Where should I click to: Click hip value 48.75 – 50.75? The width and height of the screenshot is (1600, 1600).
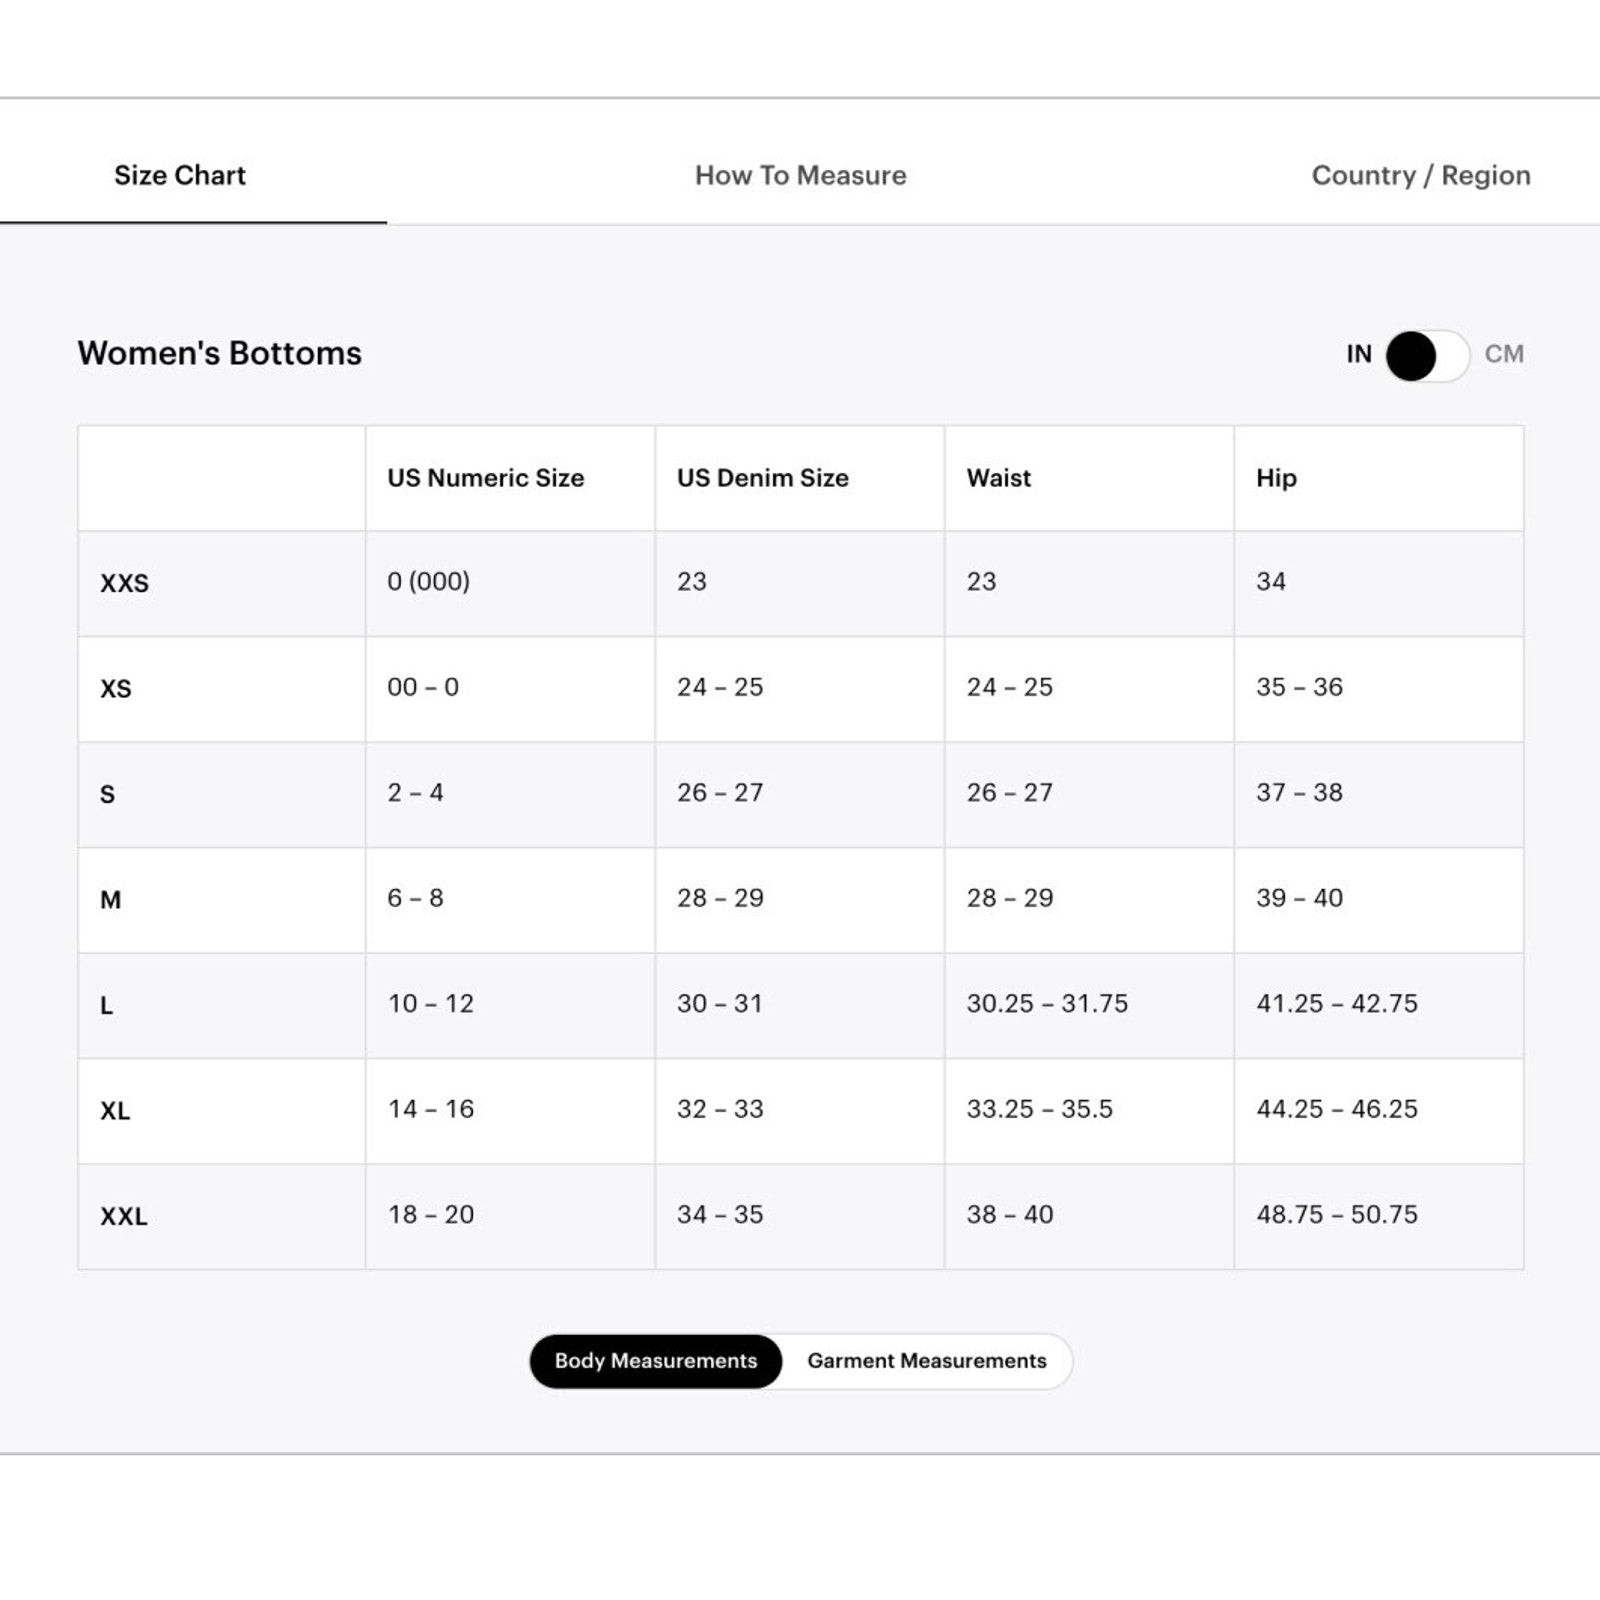pyautogui.click(x=1336, y=1215)
